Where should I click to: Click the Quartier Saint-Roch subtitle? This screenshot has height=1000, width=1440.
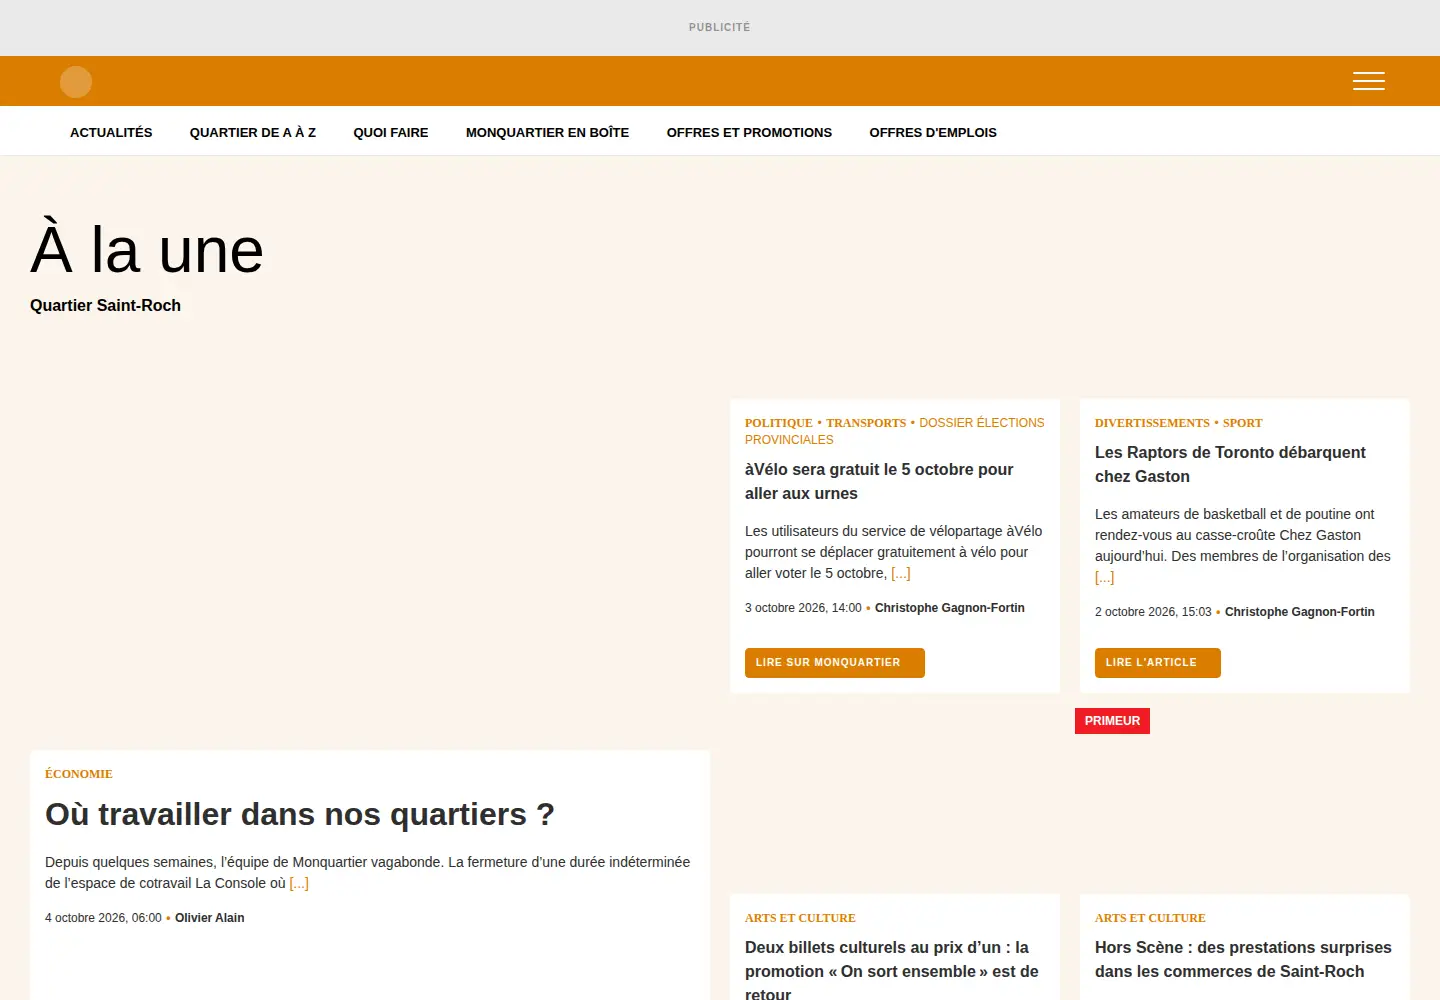point(105,305)
